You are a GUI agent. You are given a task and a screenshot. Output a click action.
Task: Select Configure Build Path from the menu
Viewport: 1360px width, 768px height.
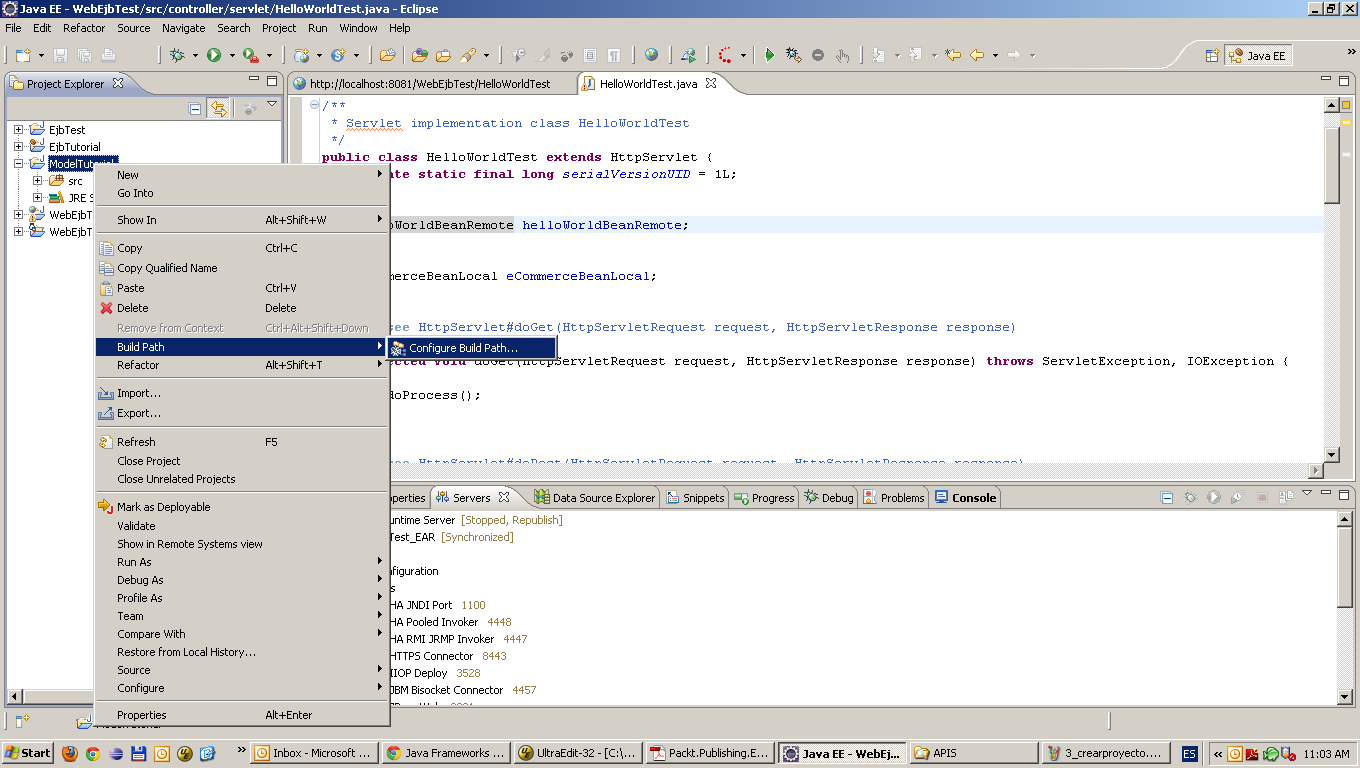[470, 347]
